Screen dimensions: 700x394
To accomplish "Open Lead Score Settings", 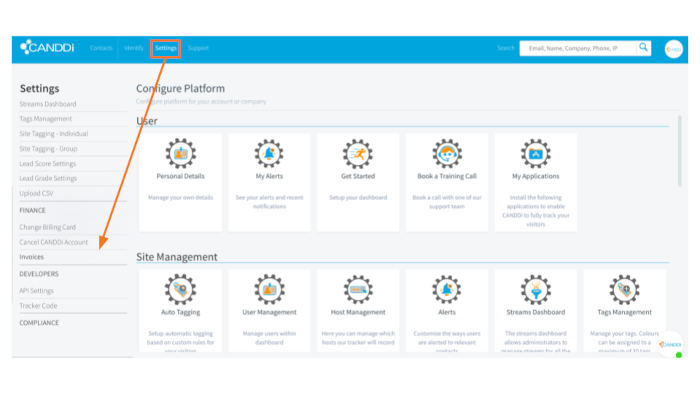I will [x=48, y=163].
